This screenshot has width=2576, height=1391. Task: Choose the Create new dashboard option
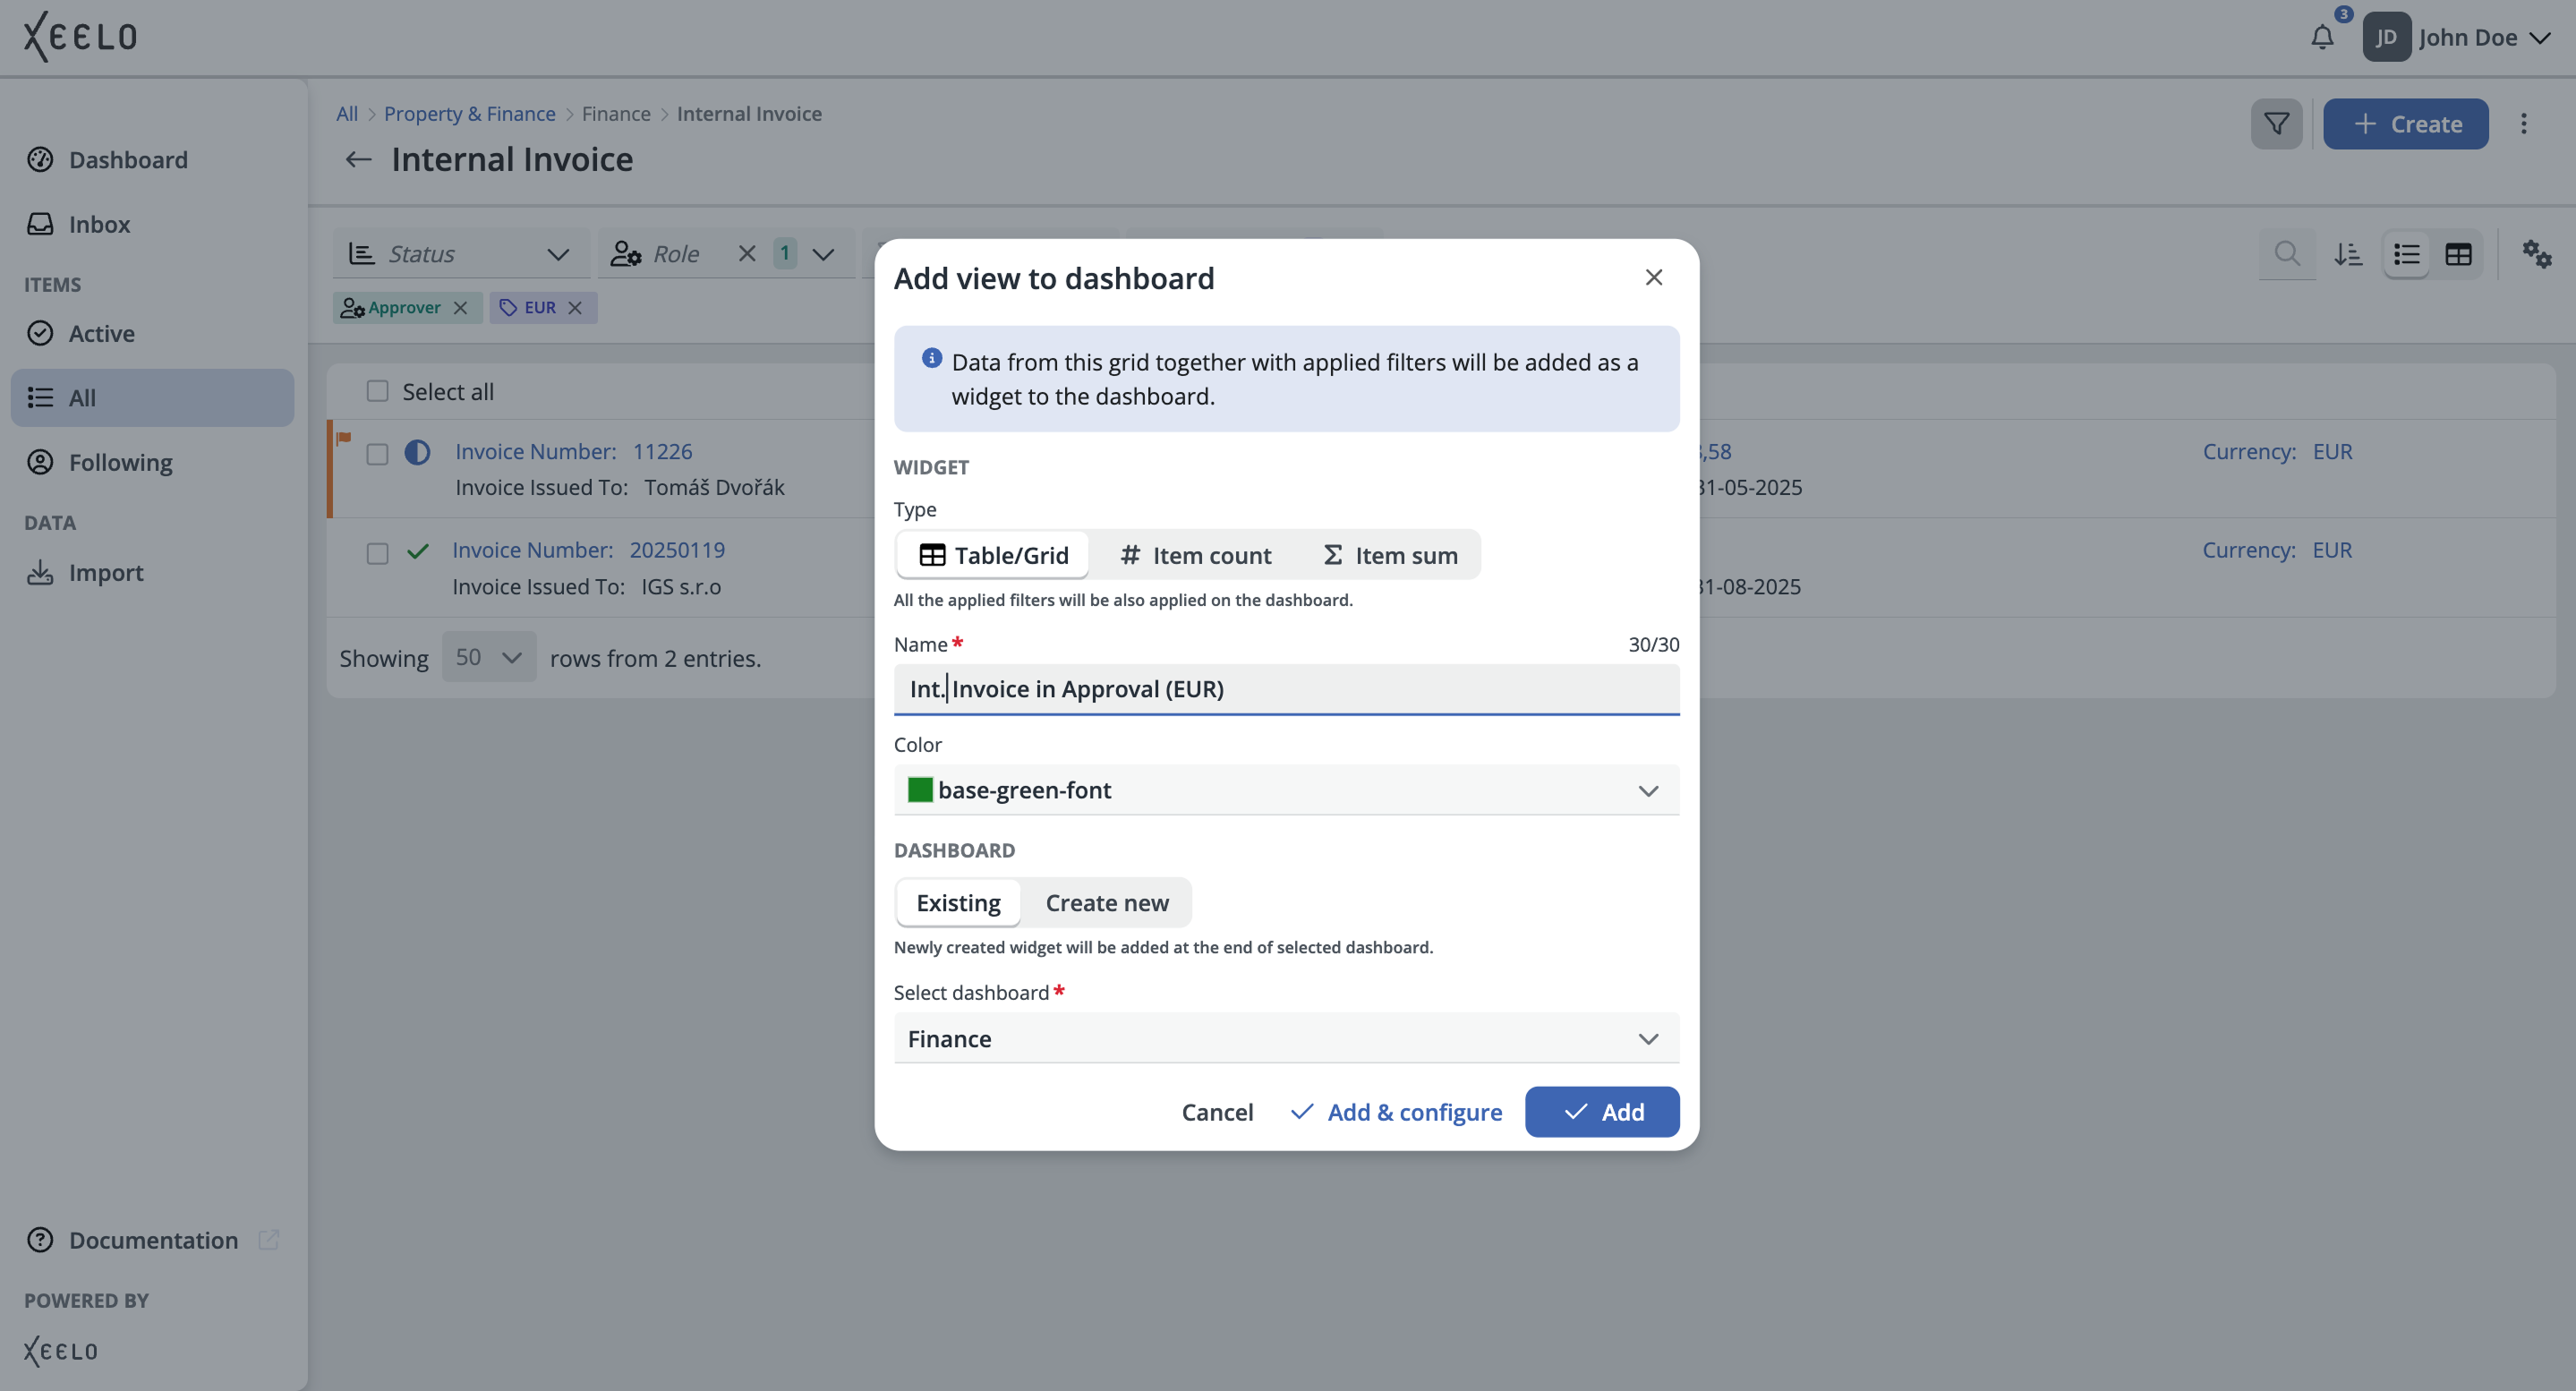[1107, 903]
